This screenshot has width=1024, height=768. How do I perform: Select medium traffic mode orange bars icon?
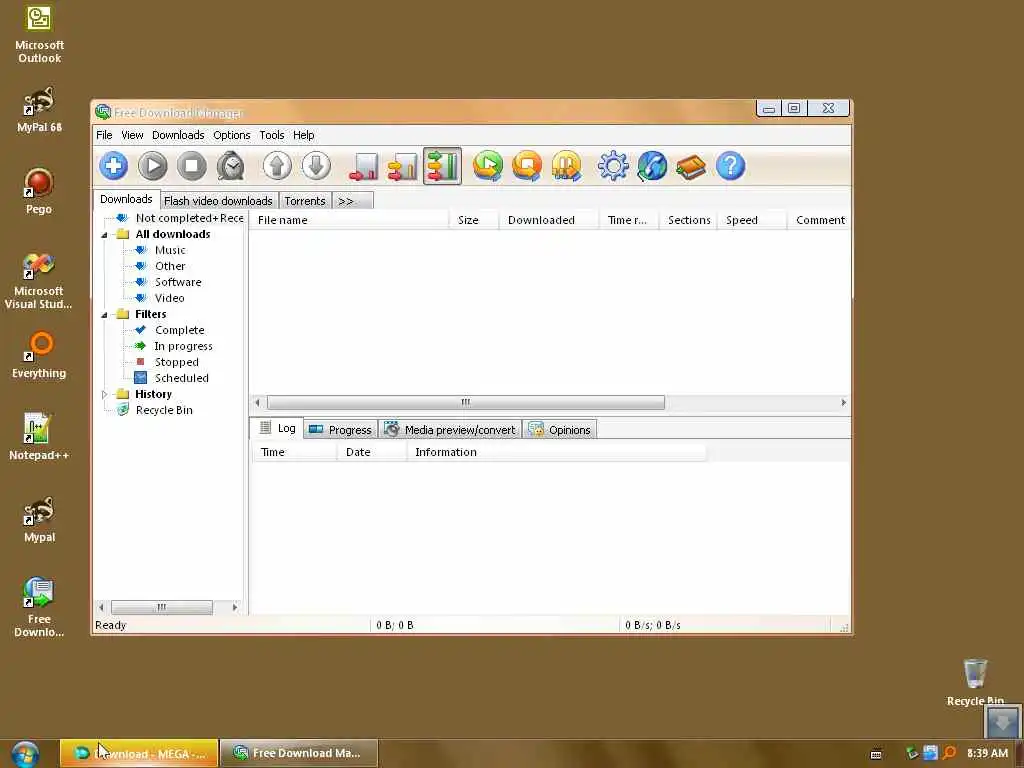tap(403, 166)
